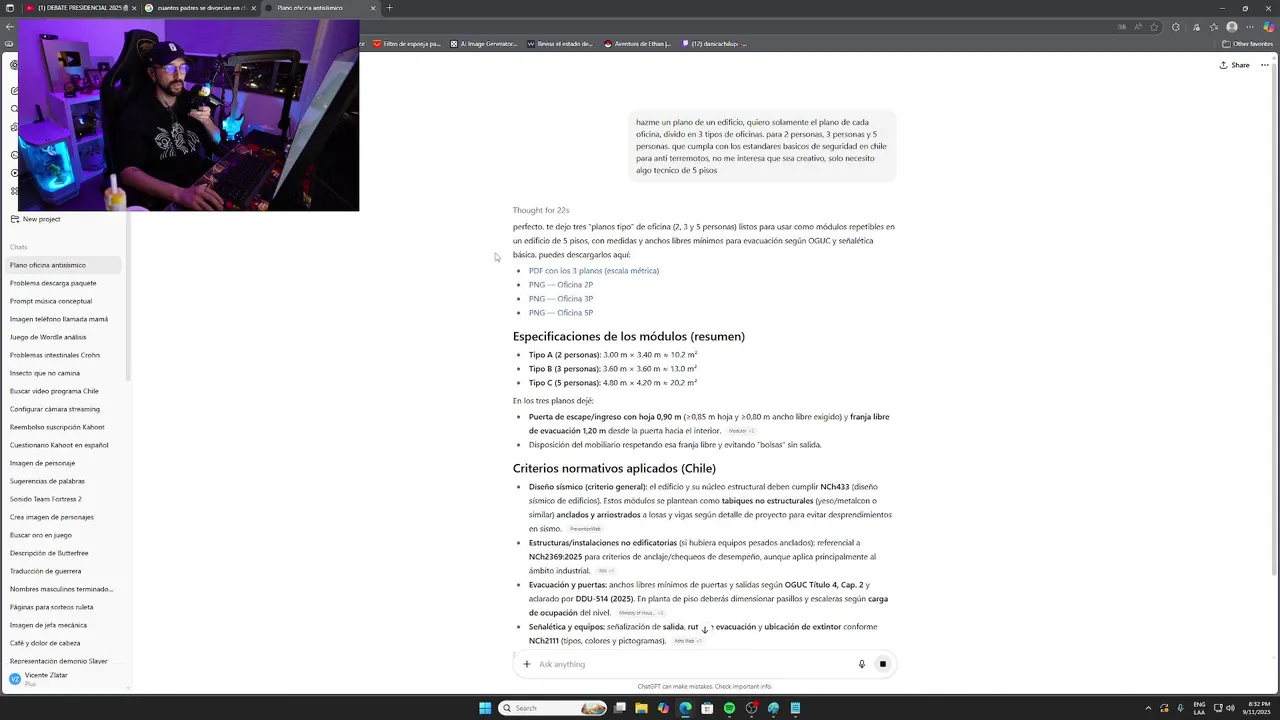Open the PreventionWeb source citation chip
1280x720 pixels.
[x=585, y=529]
